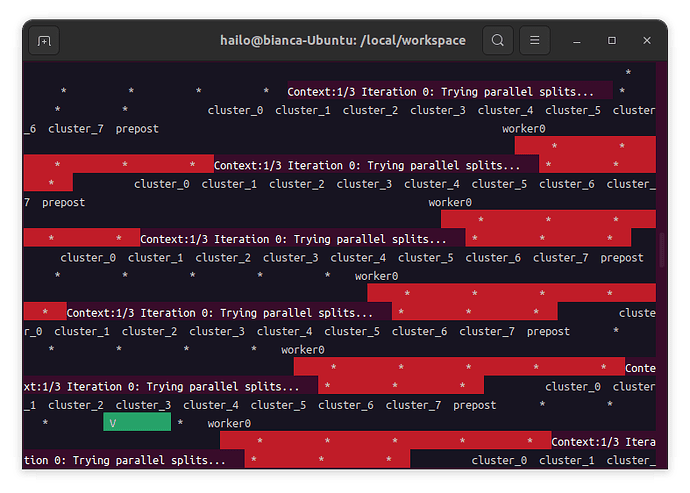Click worker0 text beside the green block
The width and height of the screenshot is (690, 493).
pos(229,424)
